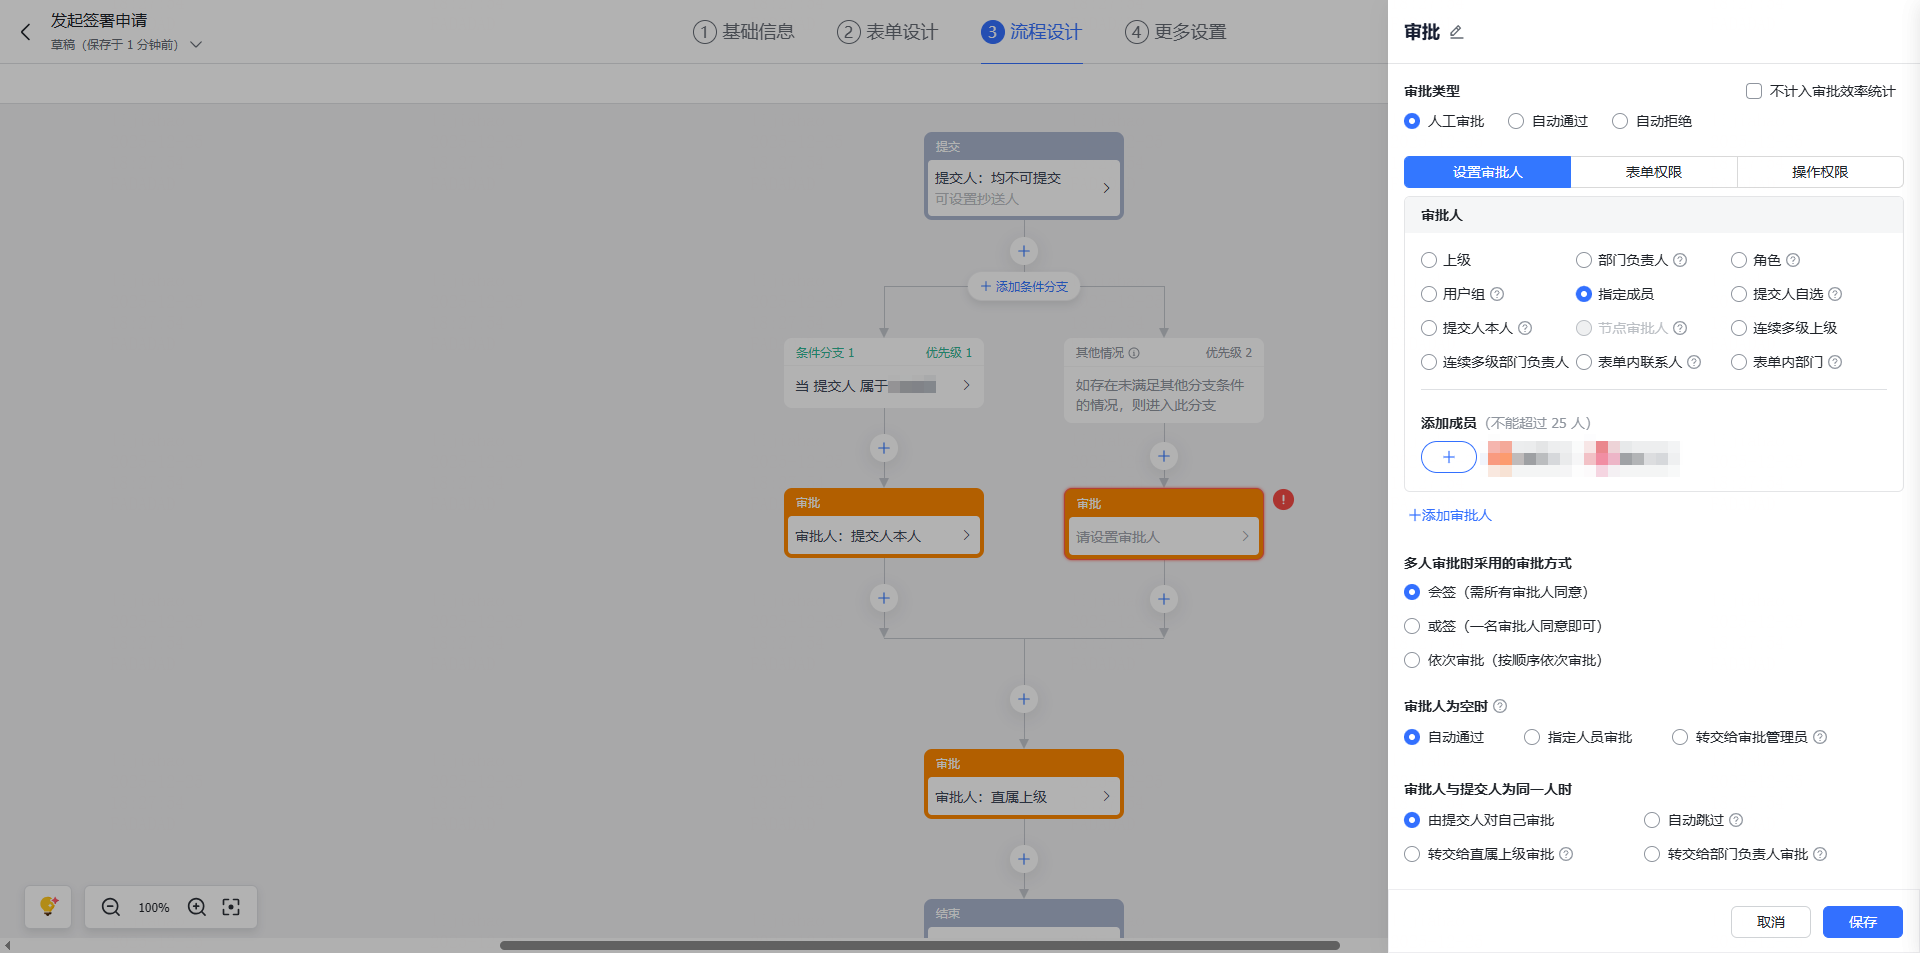Click the plus button to add member
This screenshot has height=953, width=1920.
pyautogui.click(x=1448, y=457)
